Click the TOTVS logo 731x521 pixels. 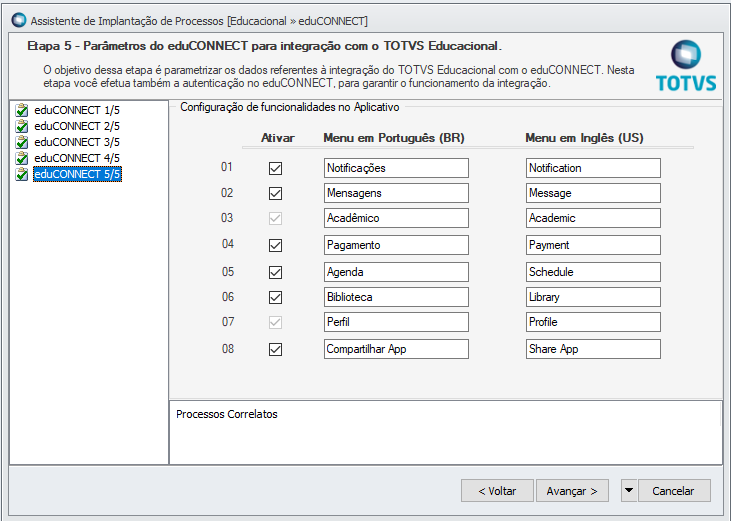685,66
